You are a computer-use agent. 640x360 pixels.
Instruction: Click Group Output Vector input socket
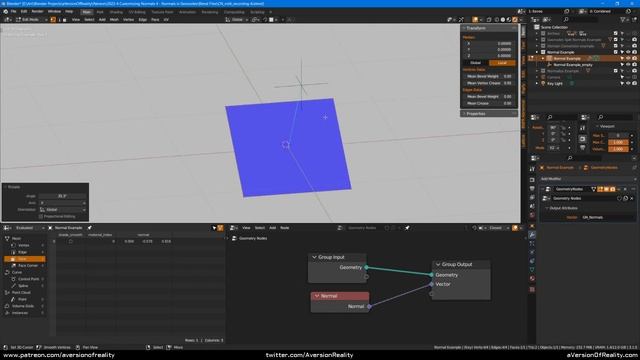[431, 284]
